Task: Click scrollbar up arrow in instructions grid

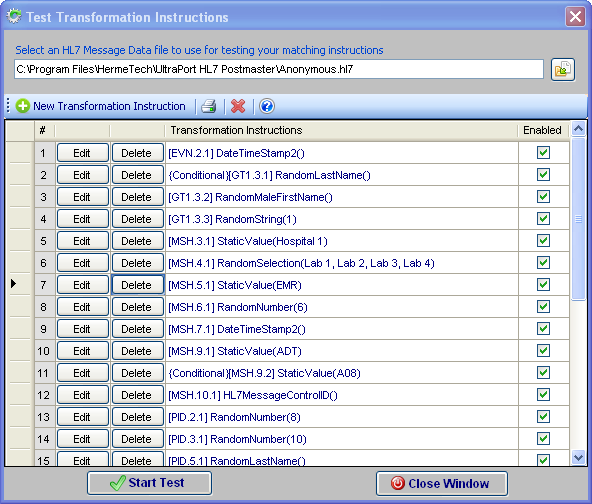Action: click(x=578, y=129)
